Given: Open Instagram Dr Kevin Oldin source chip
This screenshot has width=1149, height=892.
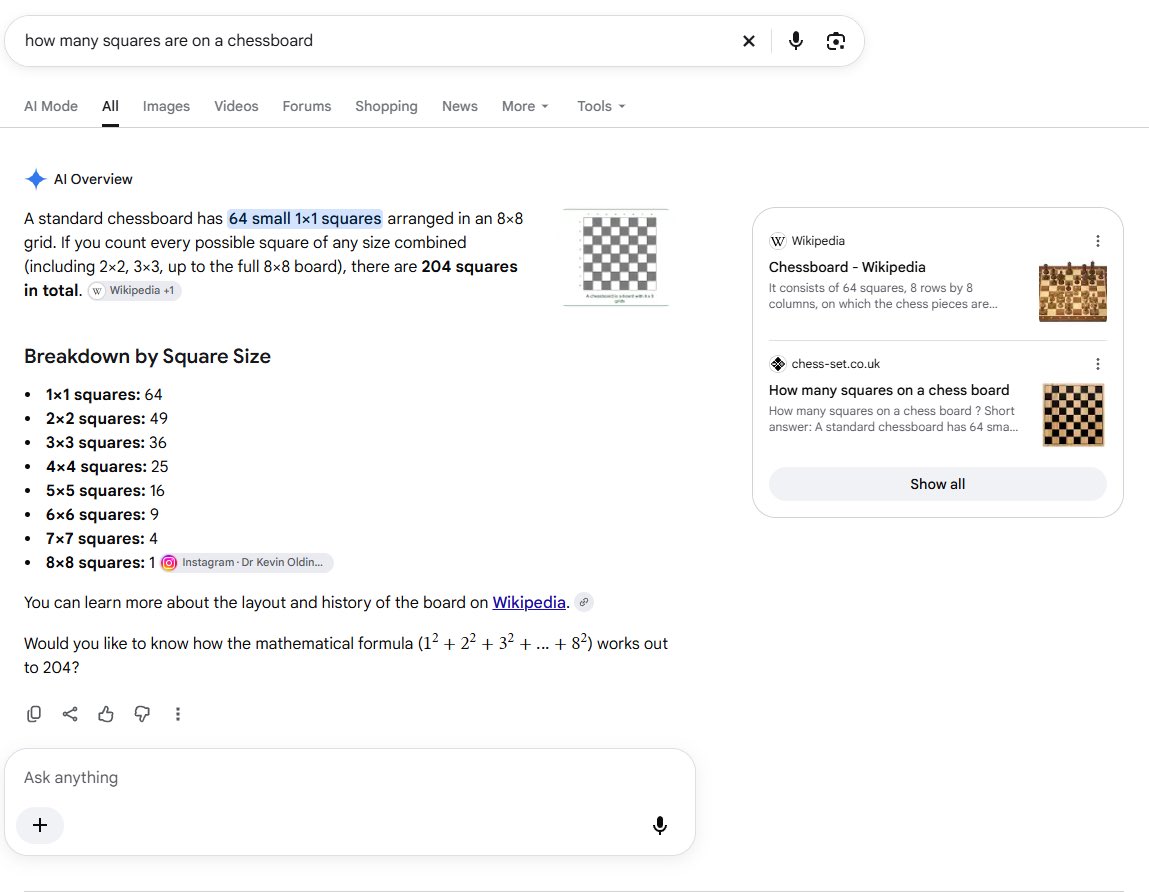Looking at the screenshot, I should 246,563.
